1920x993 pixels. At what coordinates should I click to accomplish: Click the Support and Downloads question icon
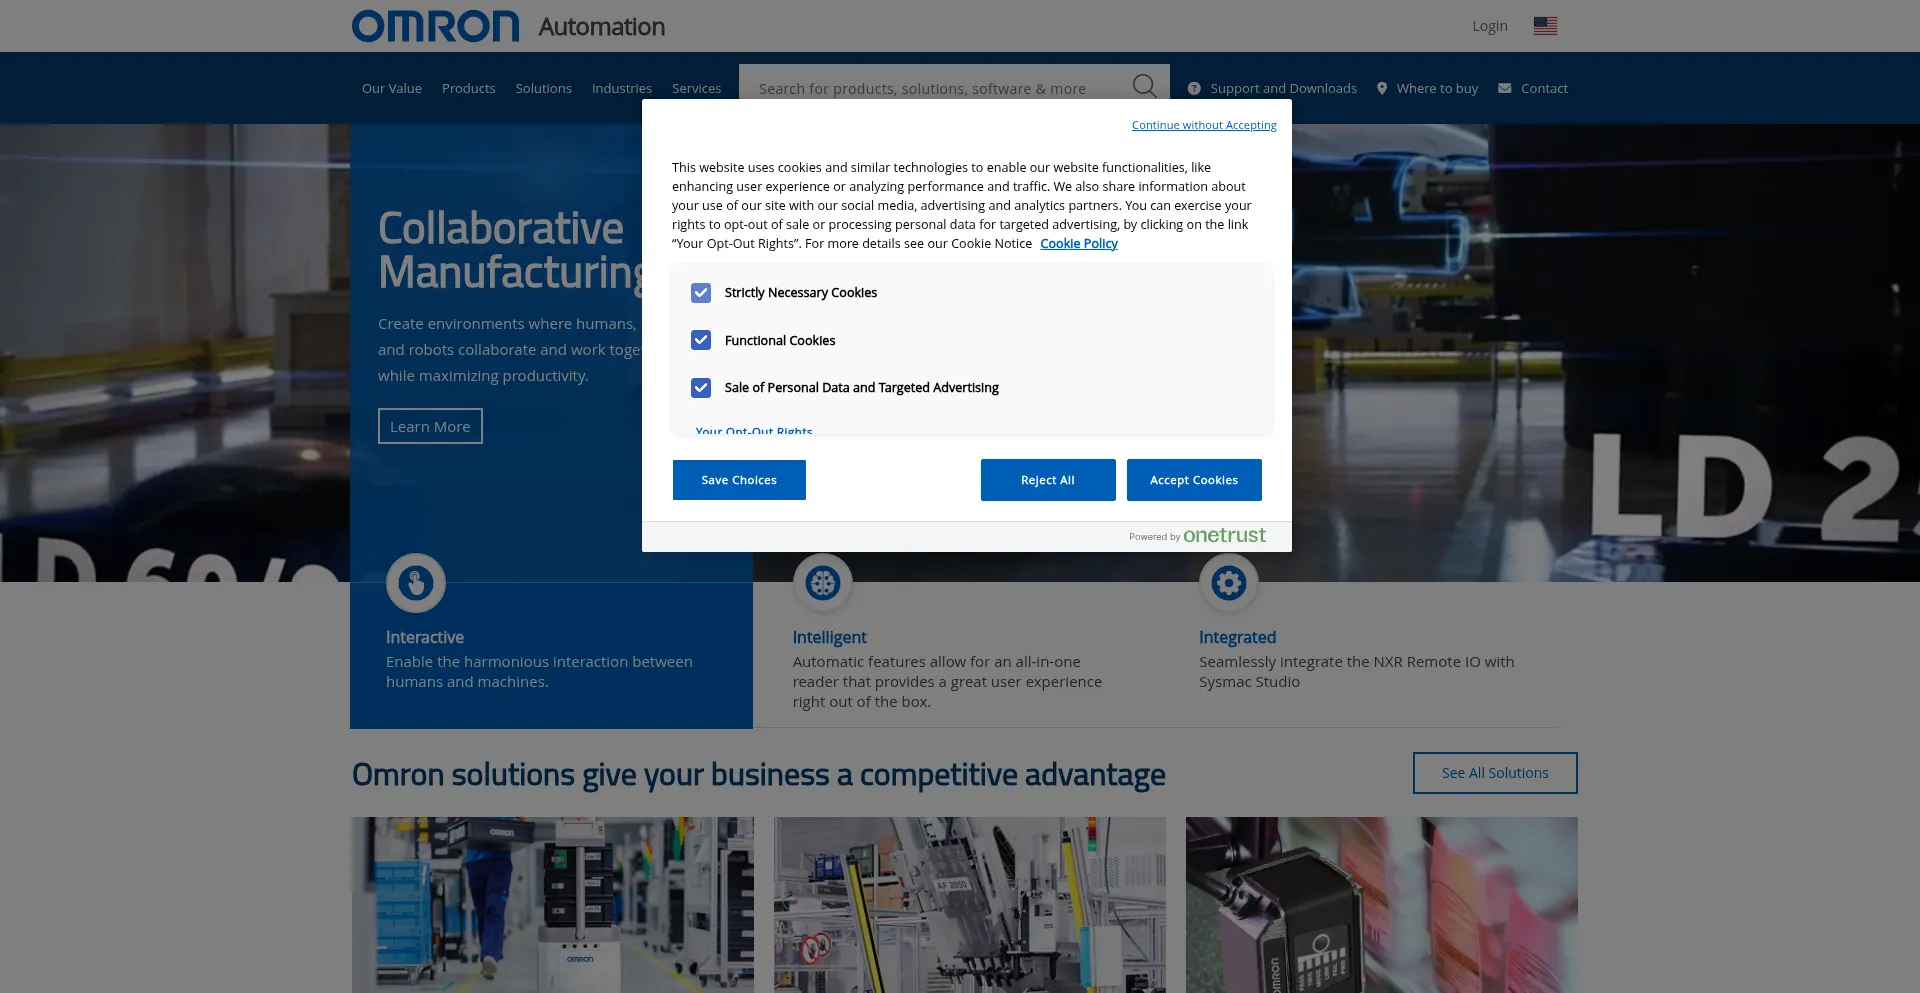(1194, 89)
